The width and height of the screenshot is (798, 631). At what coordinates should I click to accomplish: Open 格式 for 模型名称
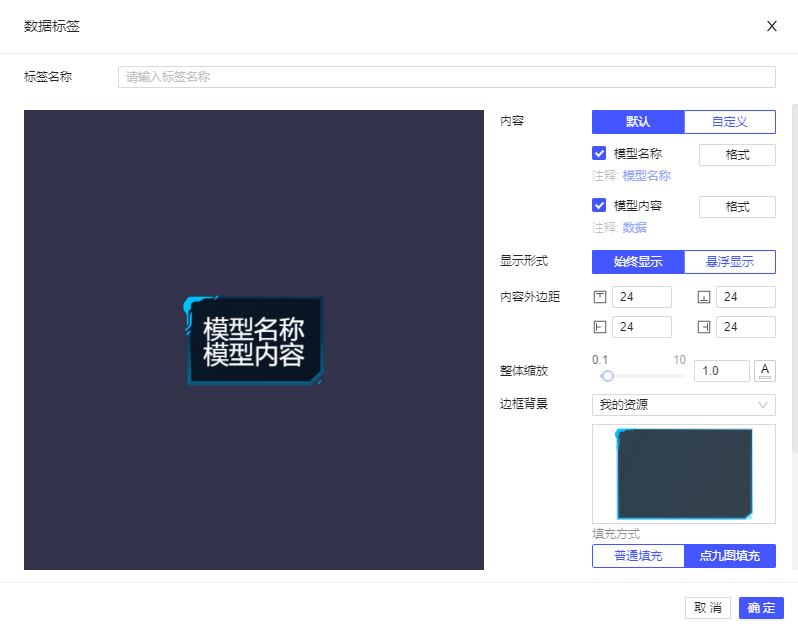click(x=737, y=155)
